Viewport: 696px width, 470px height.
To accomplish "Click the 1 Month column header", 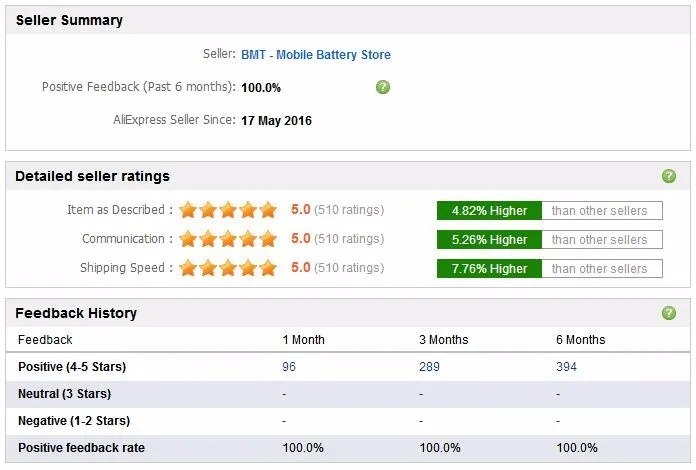I will tap(304, 340).
